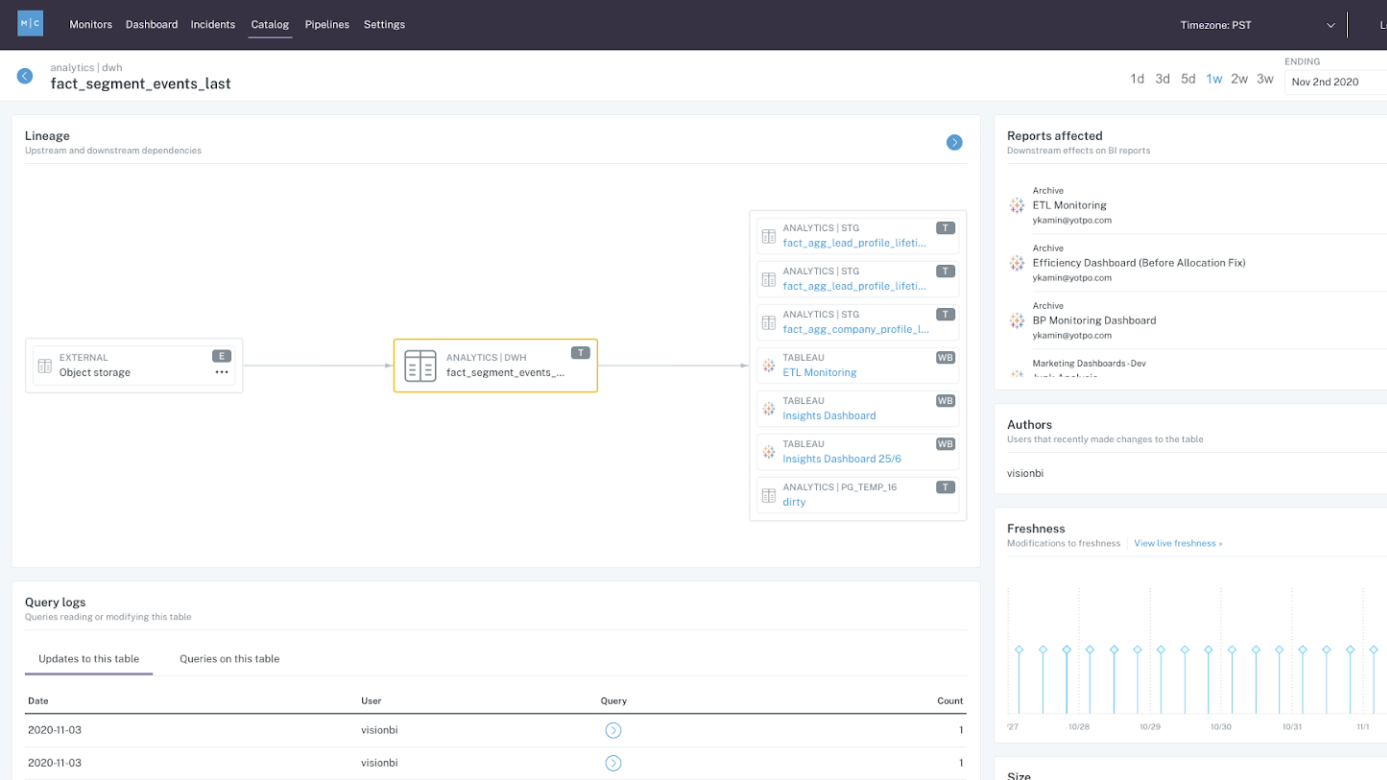
Task: Click the visionbi author entry
Action: tap(1025, 473)
